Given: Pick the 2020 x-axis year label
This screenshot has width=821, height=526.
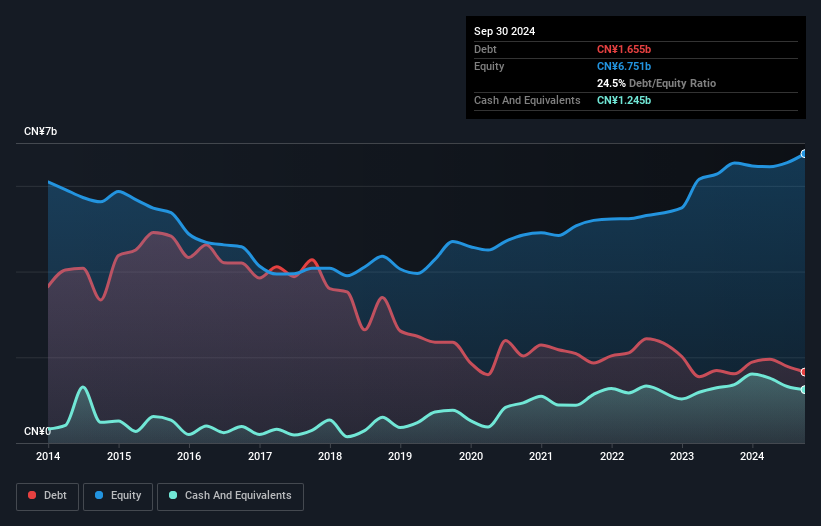Looking at the screenshot, I should coord(471,456).
